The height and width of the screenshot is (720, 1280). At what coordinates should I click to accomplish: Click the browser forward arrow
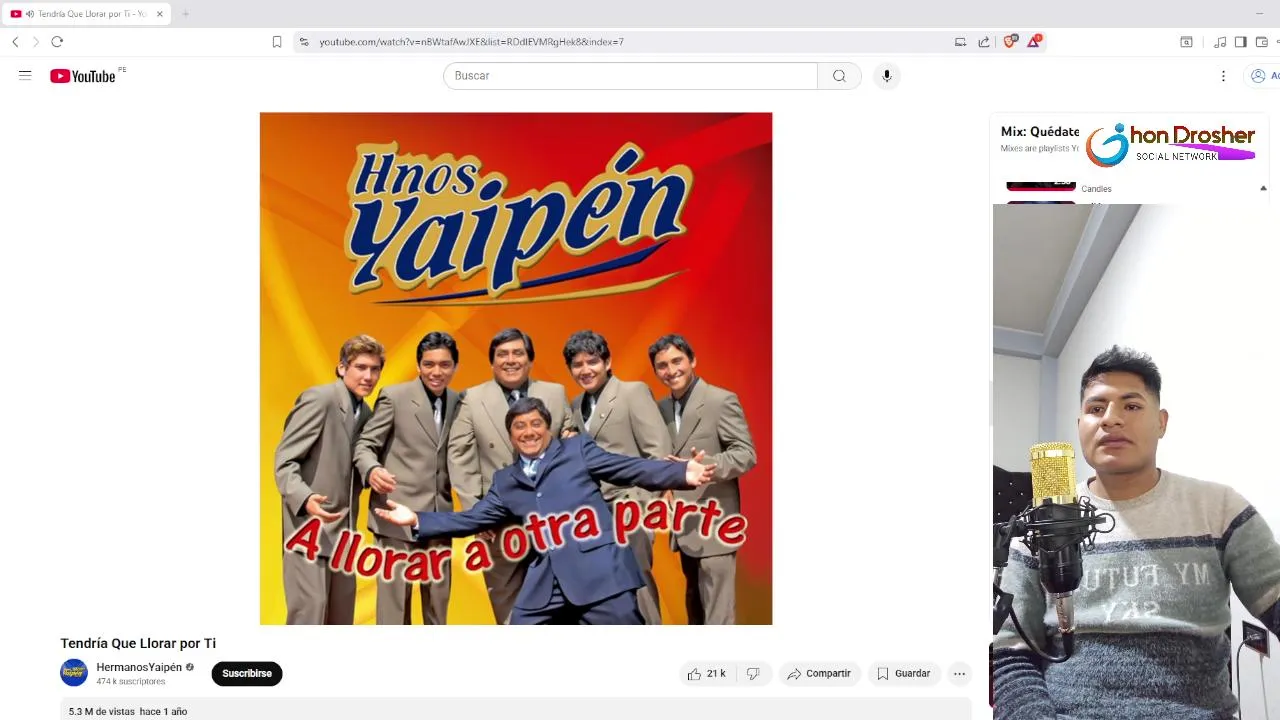[x=36, y=42]
